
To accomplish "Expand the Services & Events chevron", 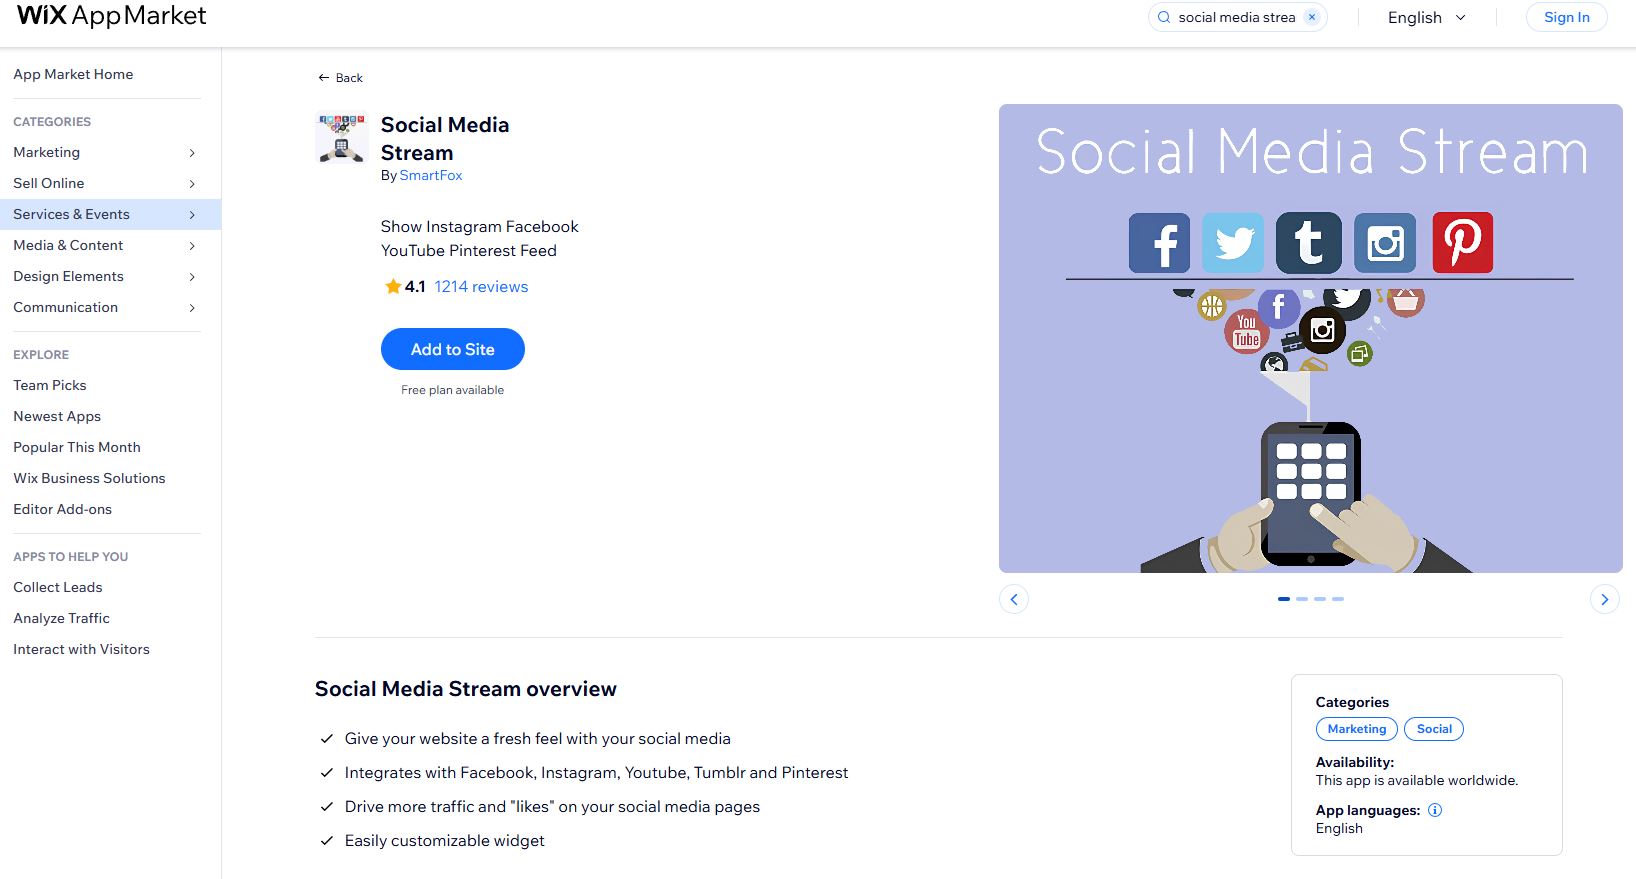I will coord(192,215).
